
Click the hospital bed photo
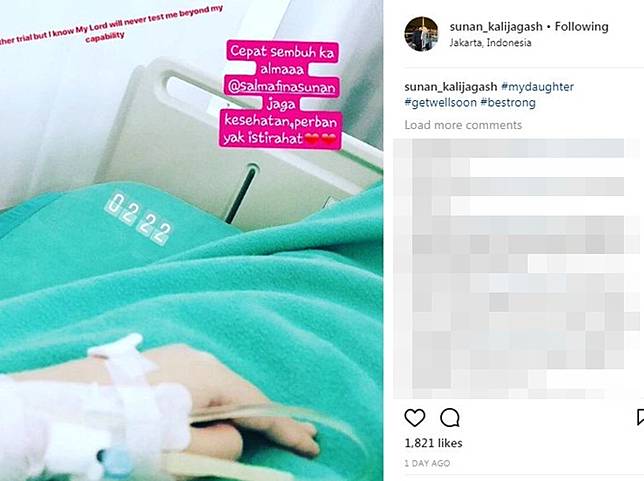191,240
